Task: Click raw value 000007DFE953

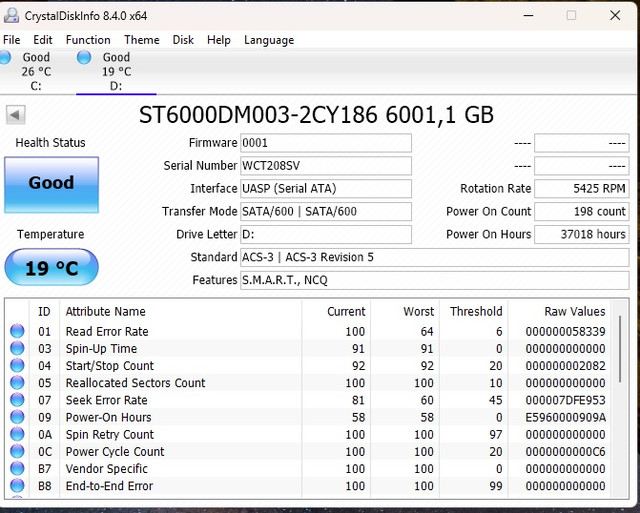Action: click(x=565, y=400)
